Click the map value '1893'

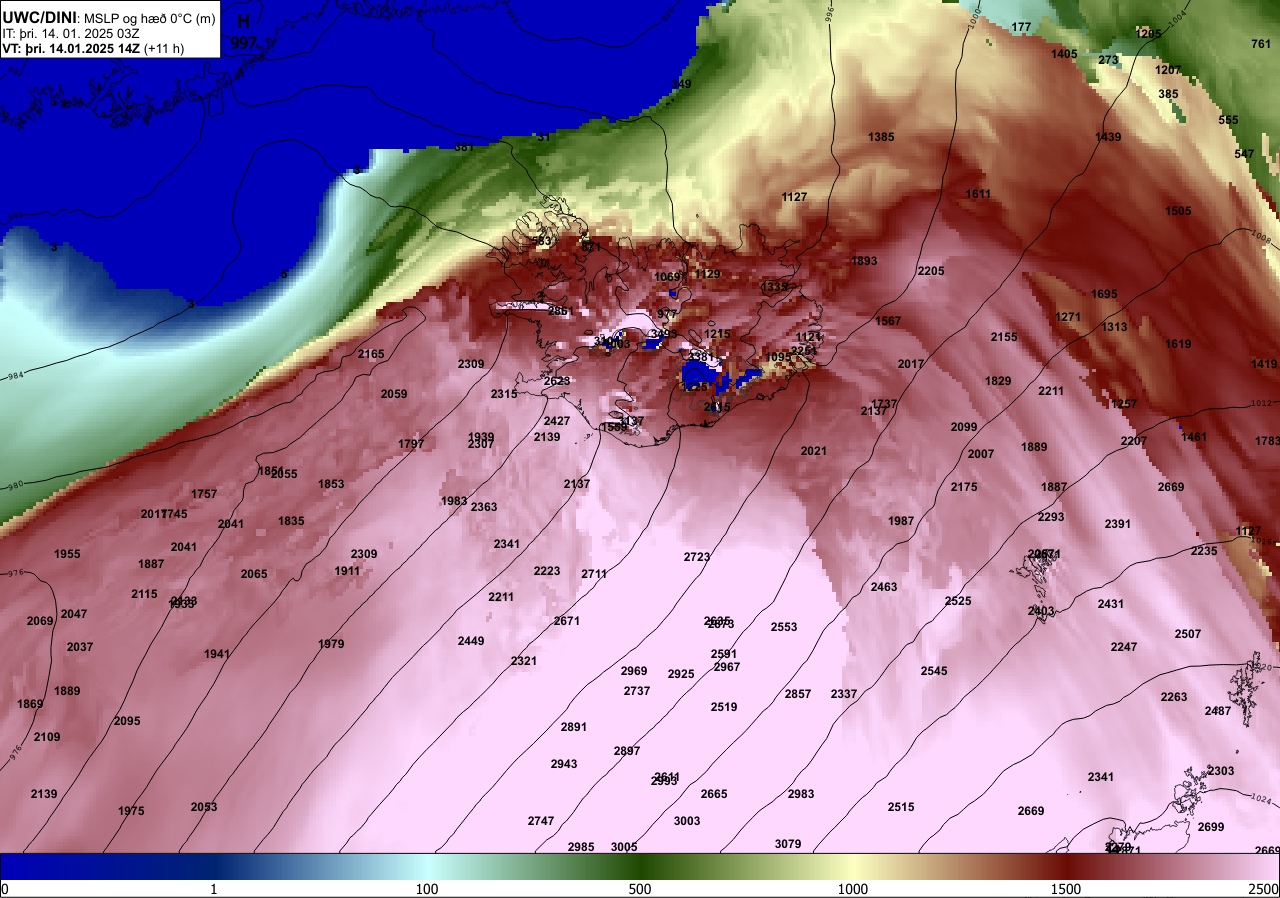864,261
